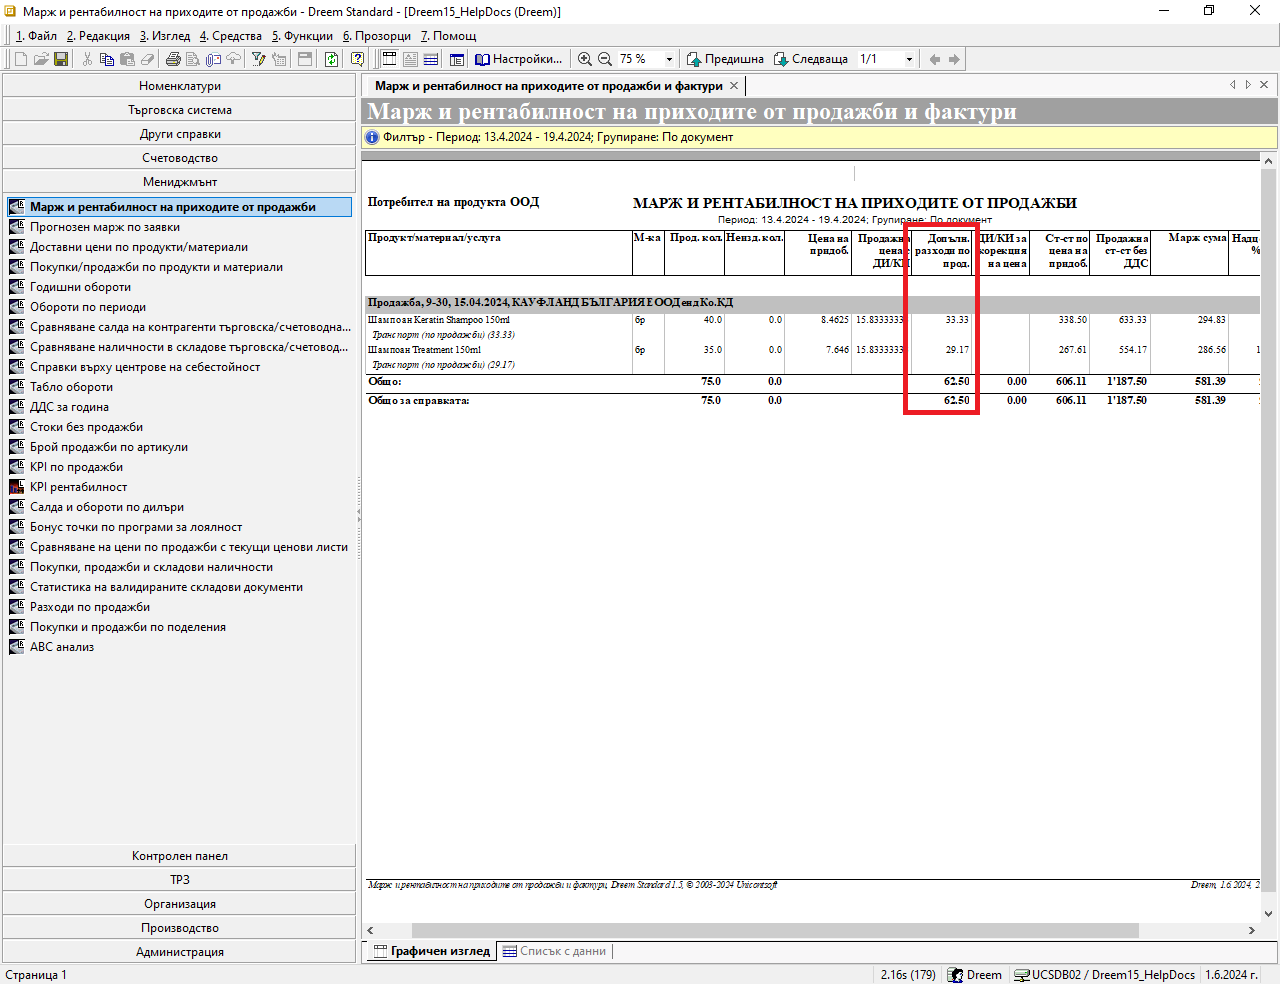1280x984 pixels.
Task: Click the green refresh icon
Action: pos(331,60)
